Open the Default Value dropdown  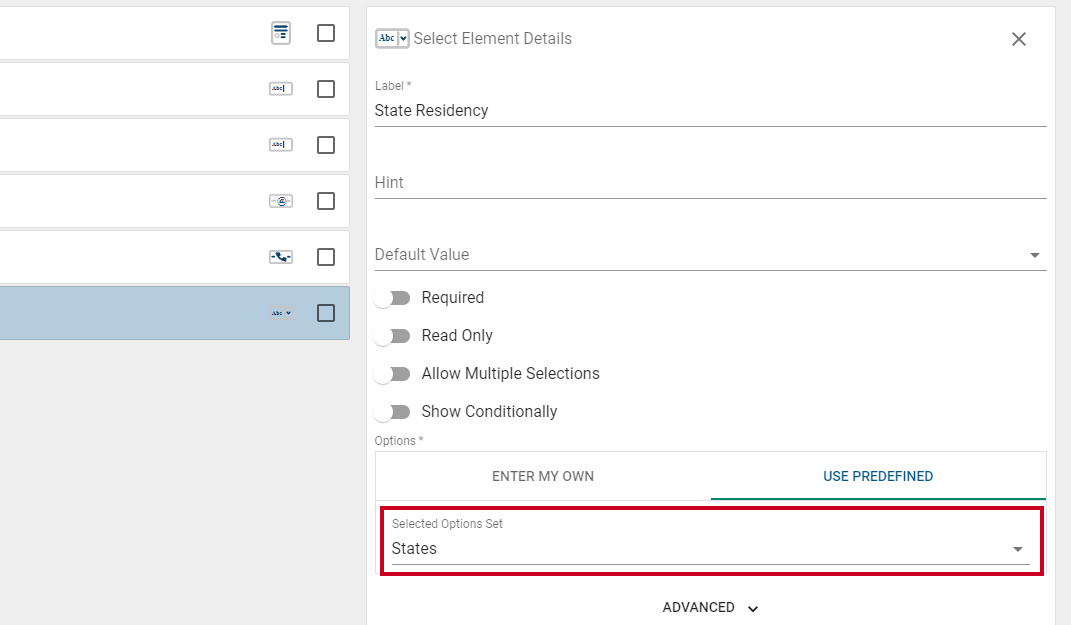tap(710, 255)
